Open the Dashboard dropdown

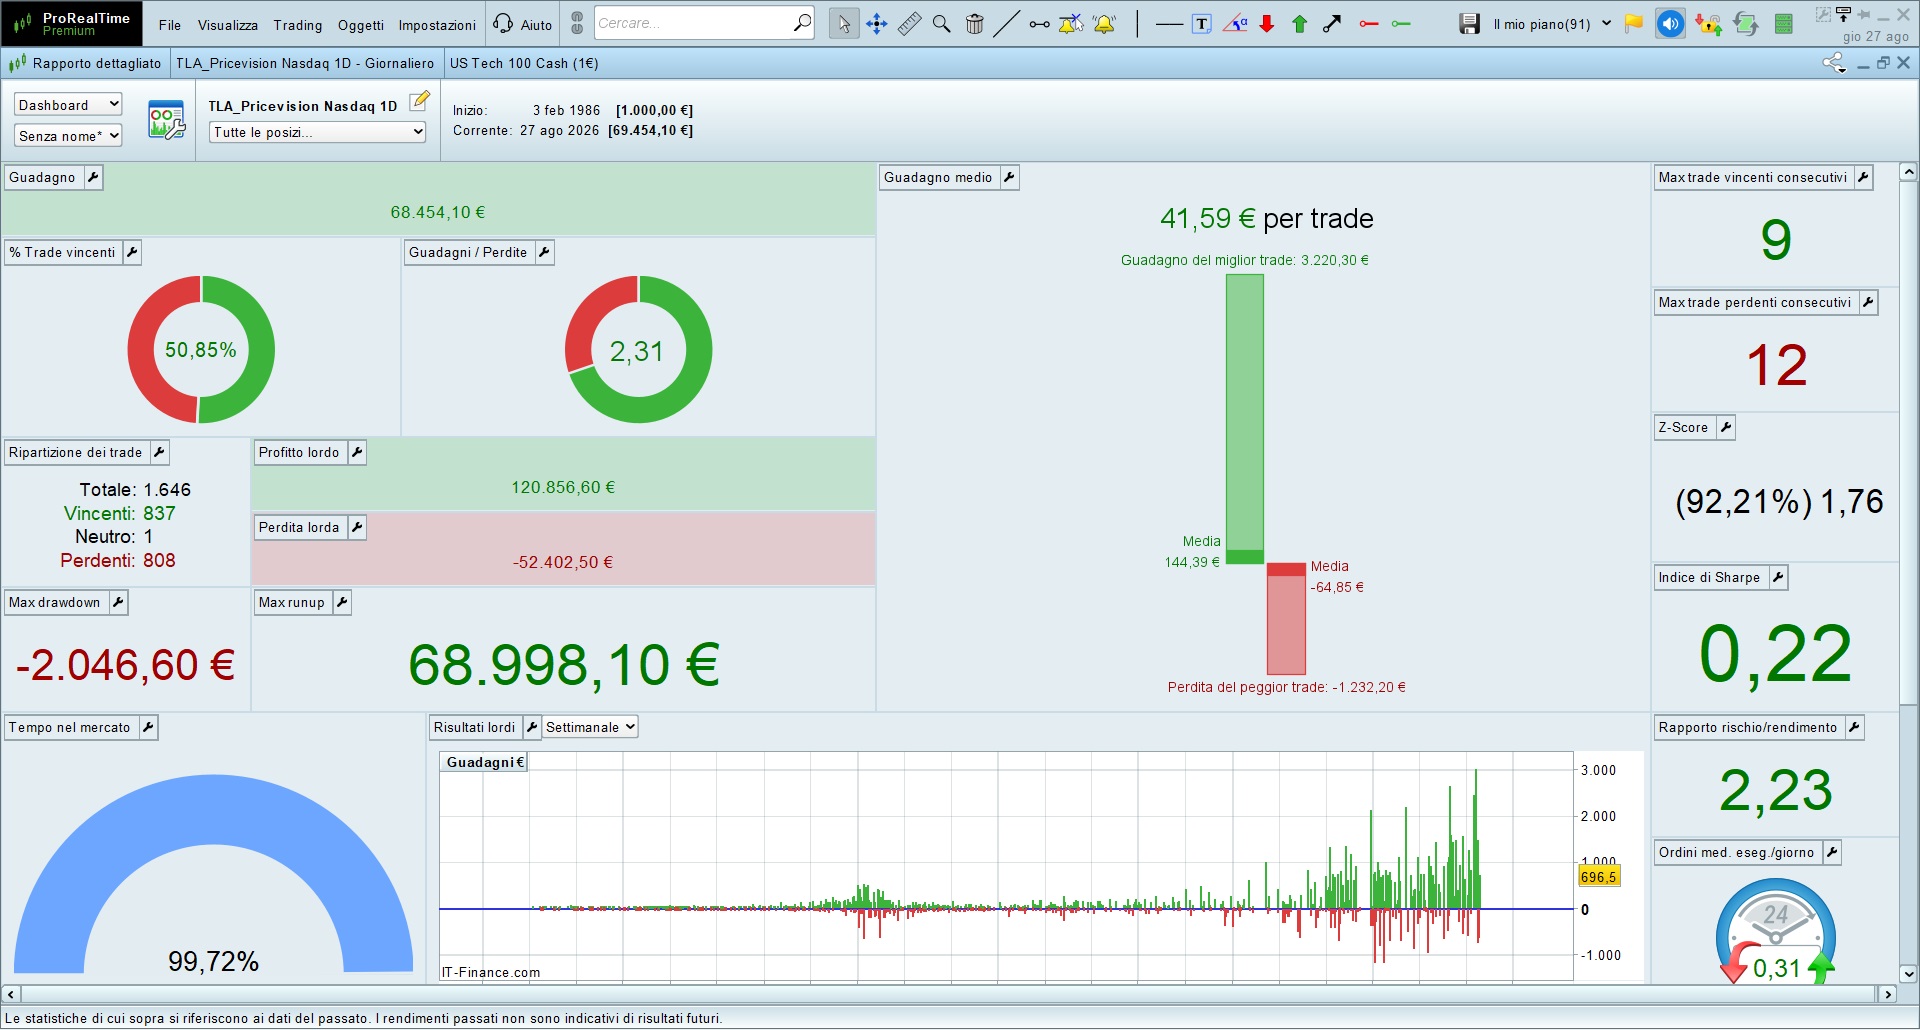[68, 105]
